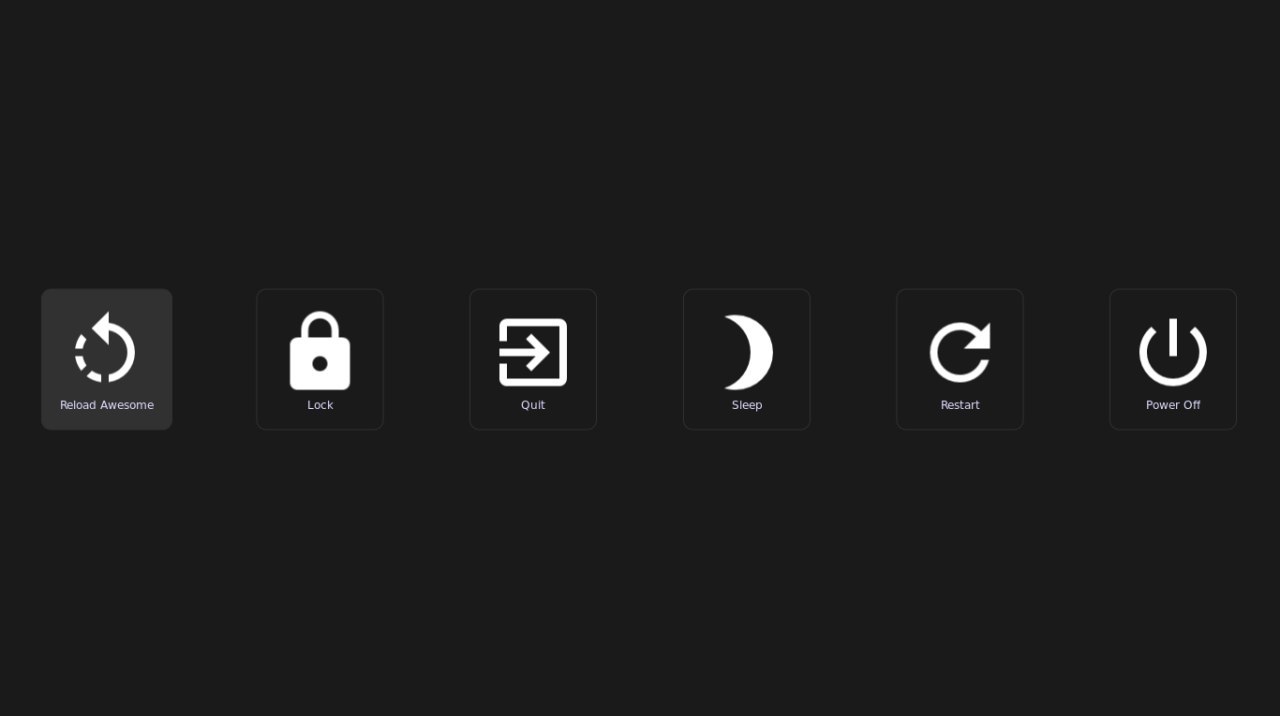Select the 'Quit' text label
The width and height of the screenshot is (1280, 716).
point(533,405)
